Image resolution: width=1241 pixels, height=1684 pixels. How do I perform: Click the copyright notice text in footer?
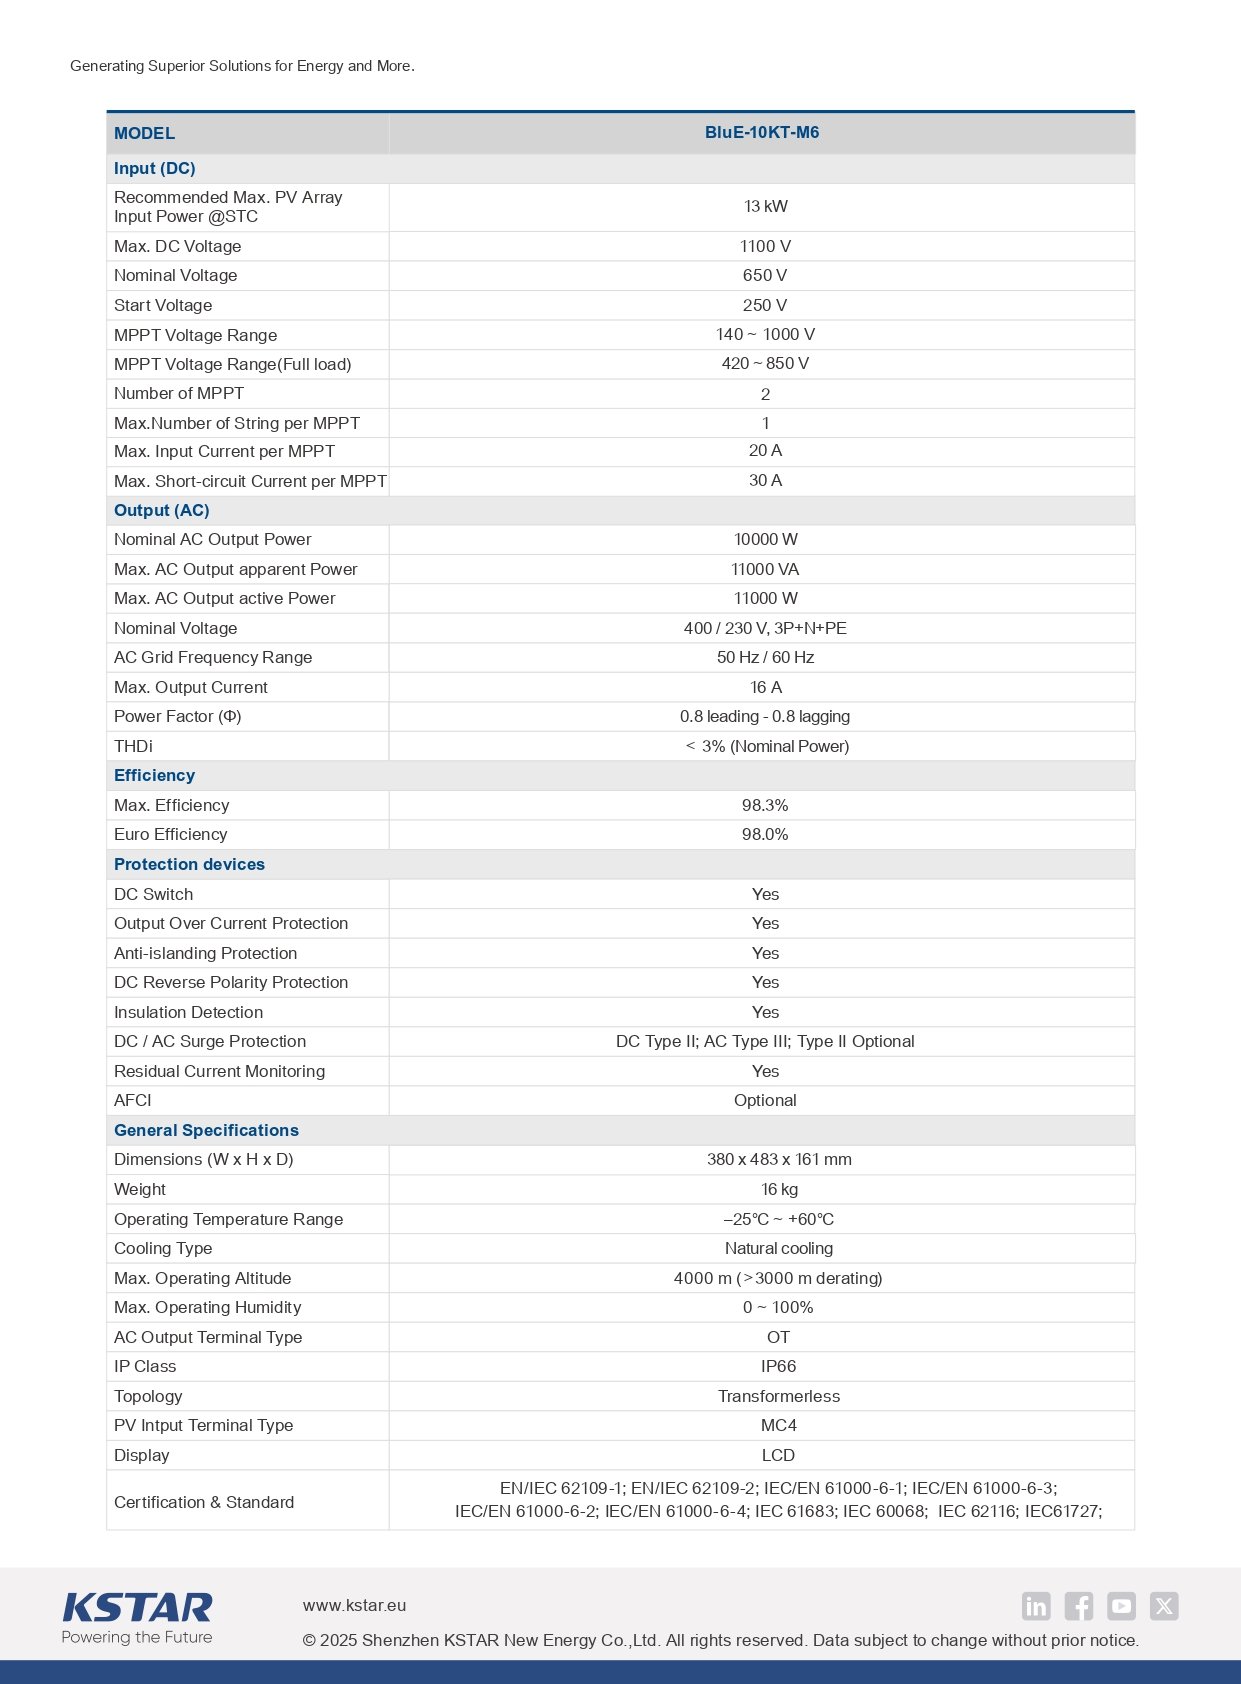(x=720, y=1640)
